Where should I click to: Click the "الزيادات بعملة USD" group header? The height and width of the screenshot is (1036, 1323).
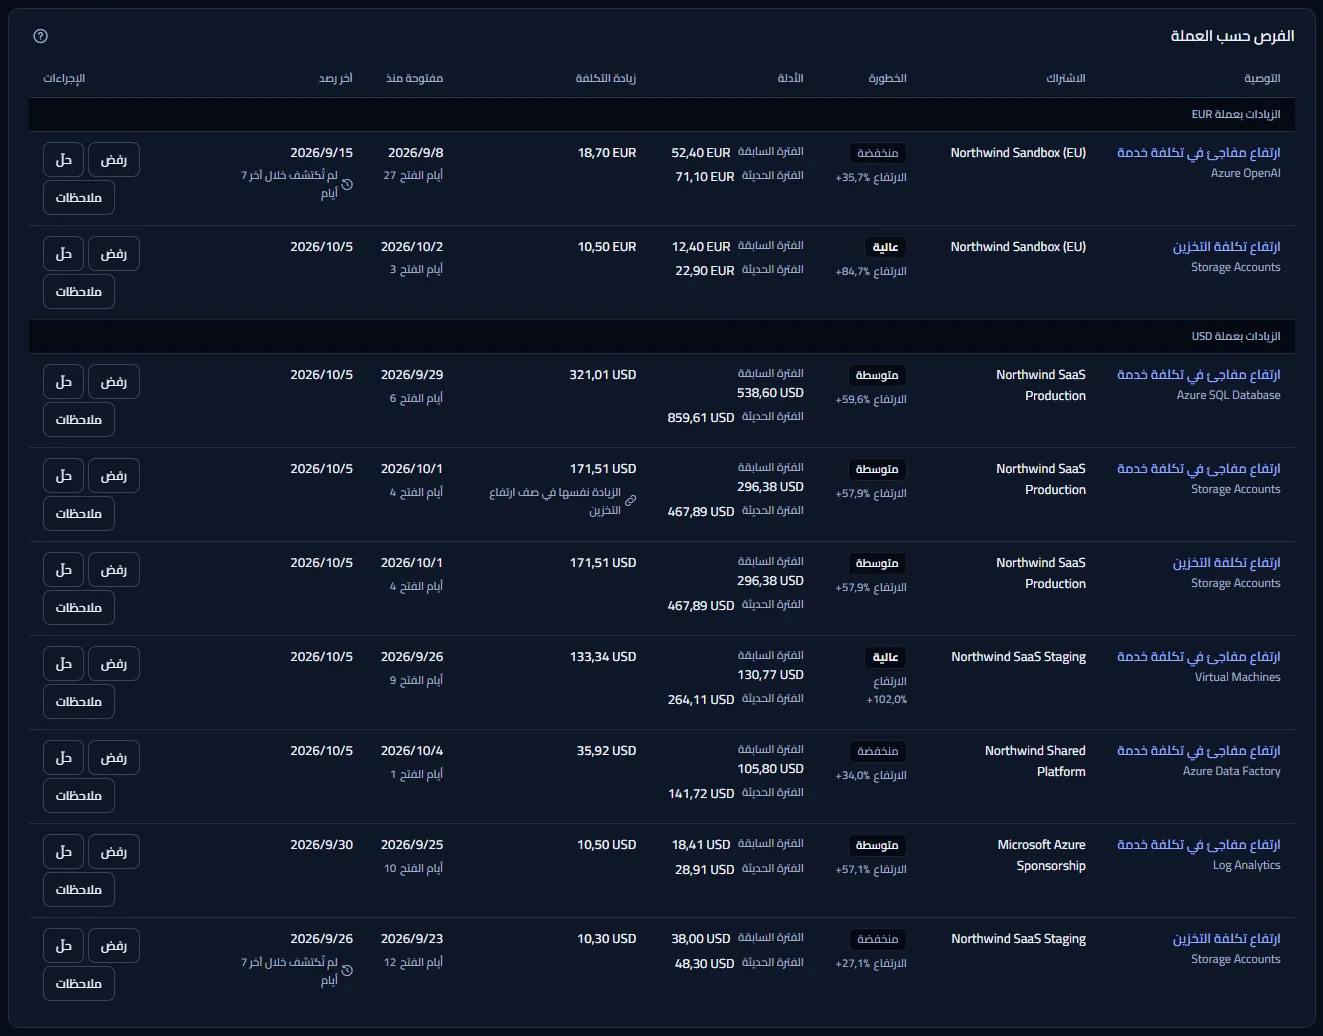click(x=662, y=337)
